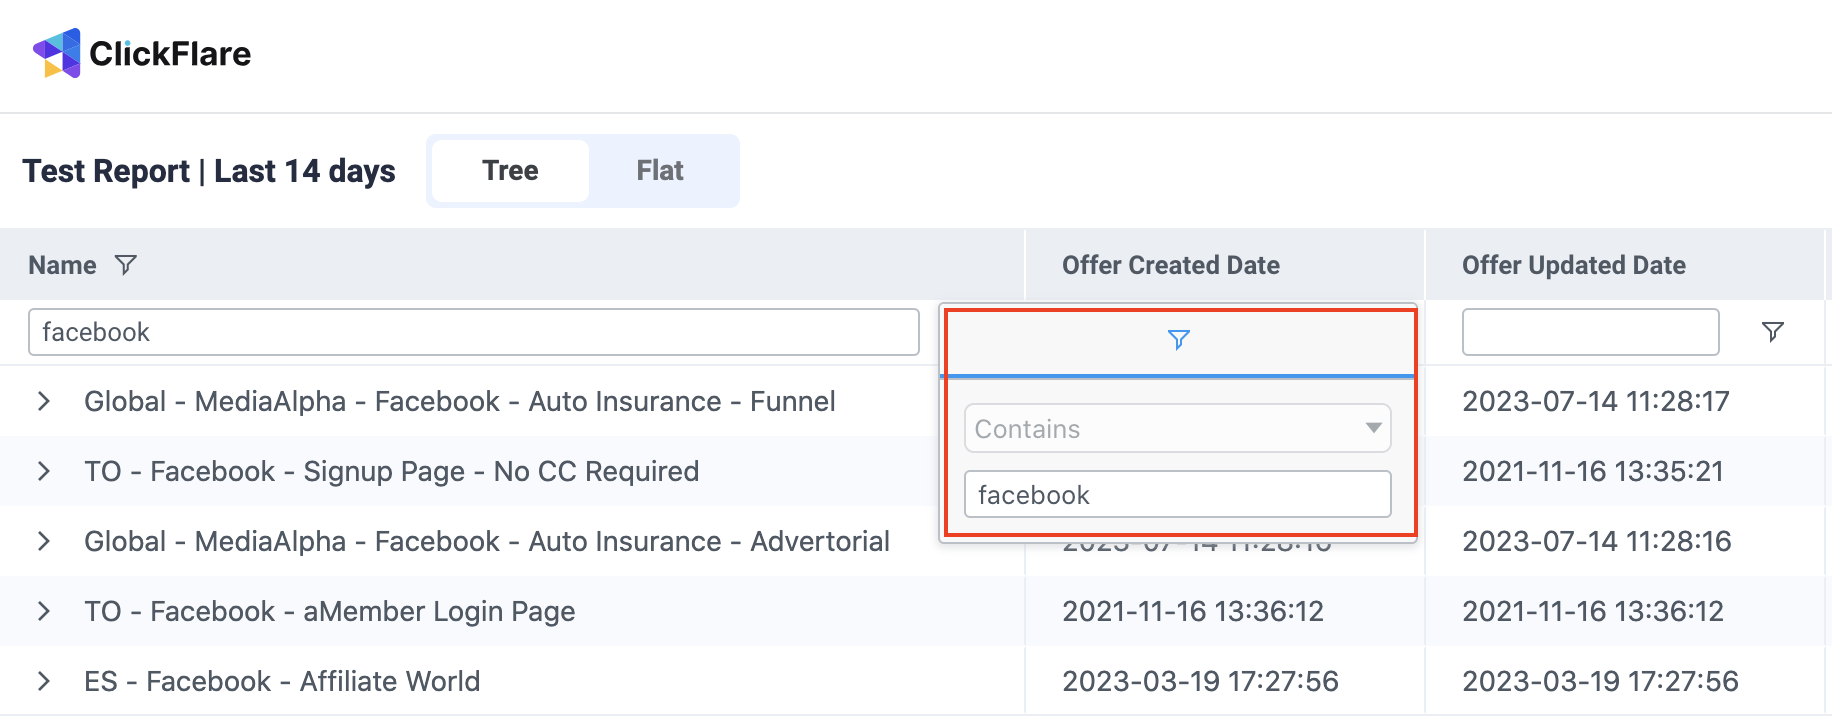Screen dimensions: 1832x728
Task: Click the popup filter text field with facebook
Action: pyautogui.click(x=1178, y=495)
